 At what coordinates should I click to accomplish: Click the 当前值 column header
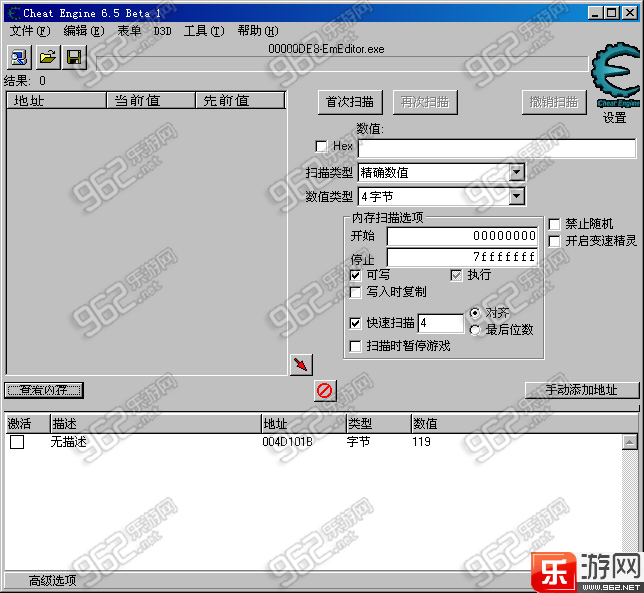pos(151,101)
